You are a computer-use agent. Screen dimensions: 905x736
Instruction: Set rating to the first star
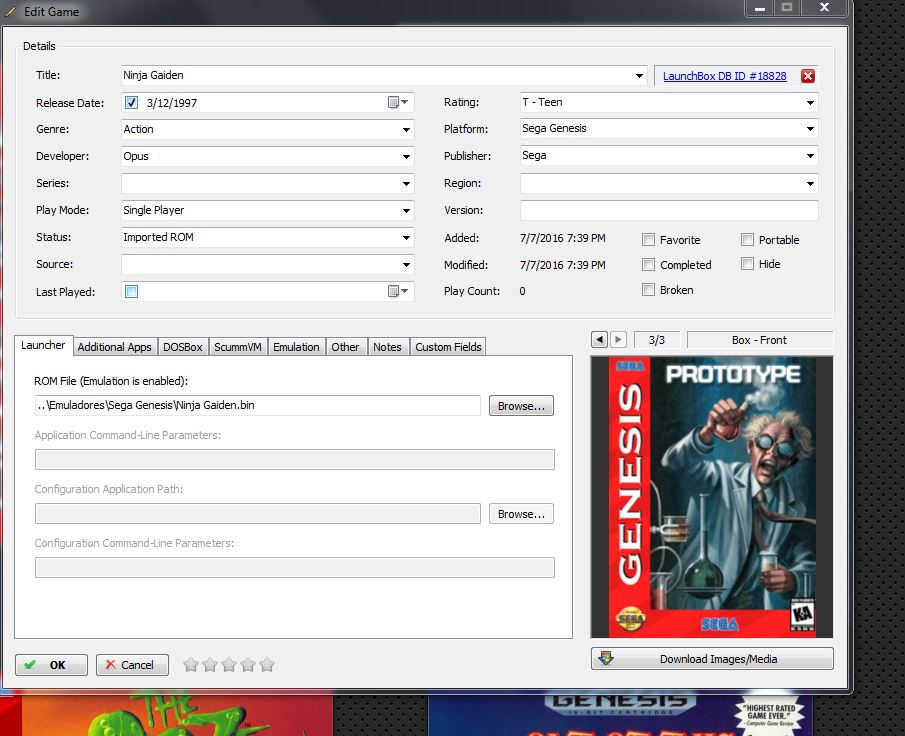tap(190, 665)
